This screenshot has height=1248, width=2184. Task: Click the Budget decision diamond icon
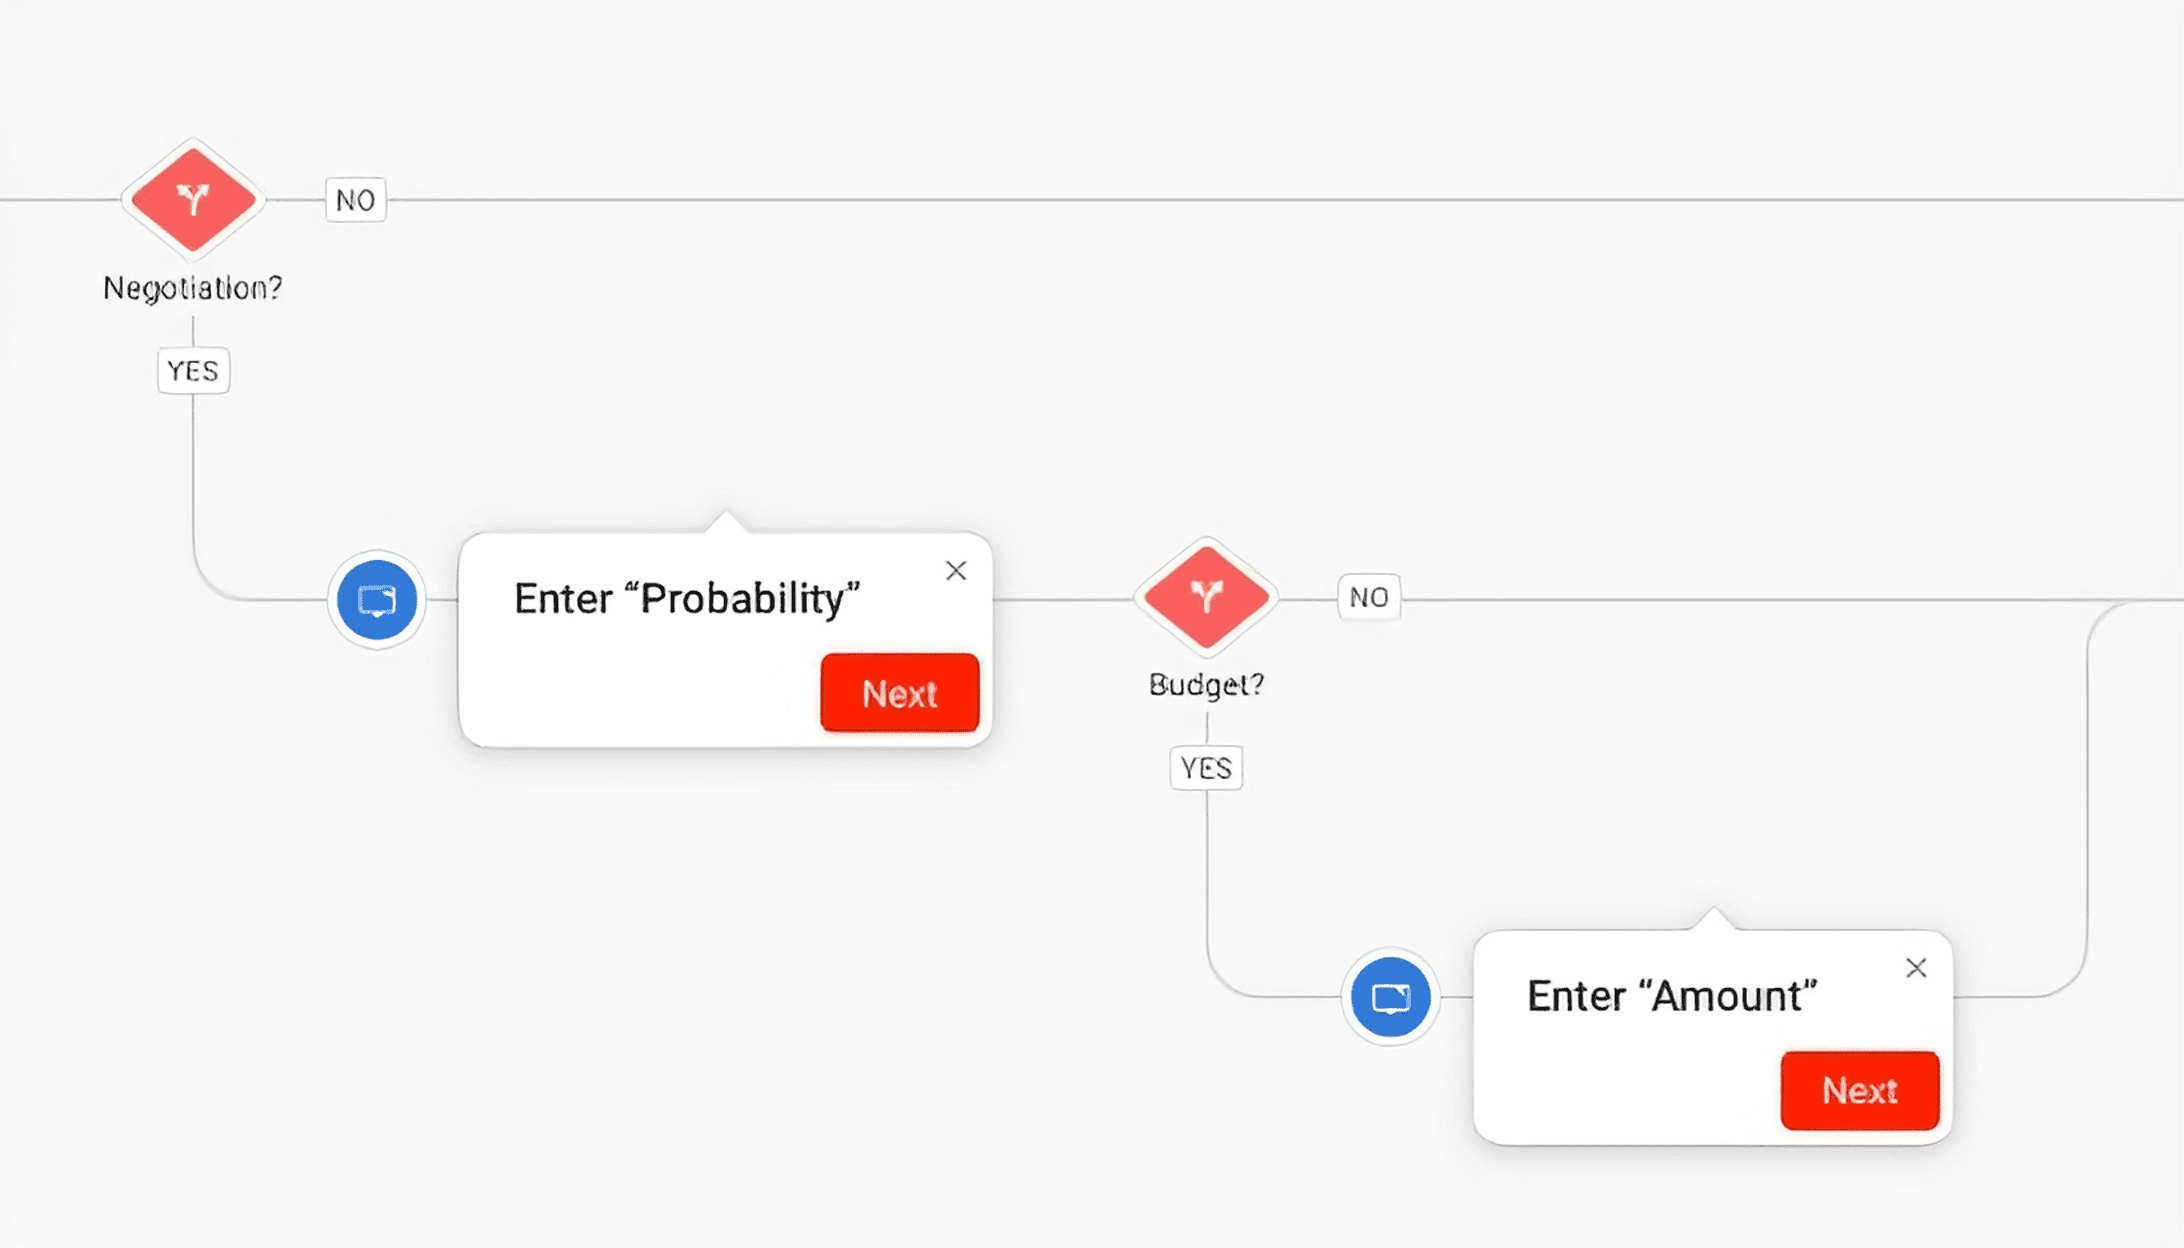tap(1206, 597)
